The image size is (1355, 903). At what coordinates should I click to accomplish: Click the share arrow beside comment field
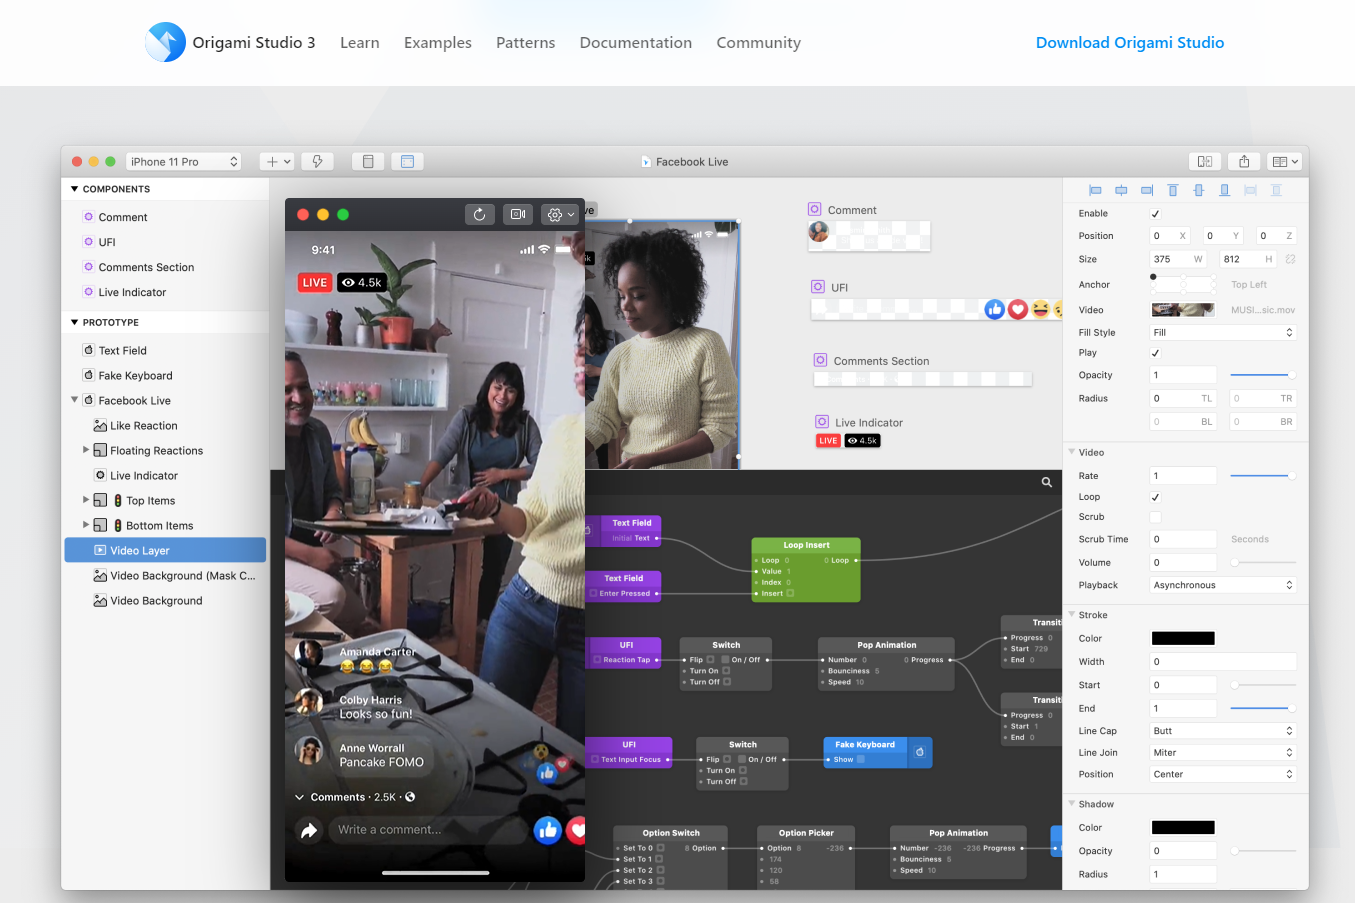309,830
